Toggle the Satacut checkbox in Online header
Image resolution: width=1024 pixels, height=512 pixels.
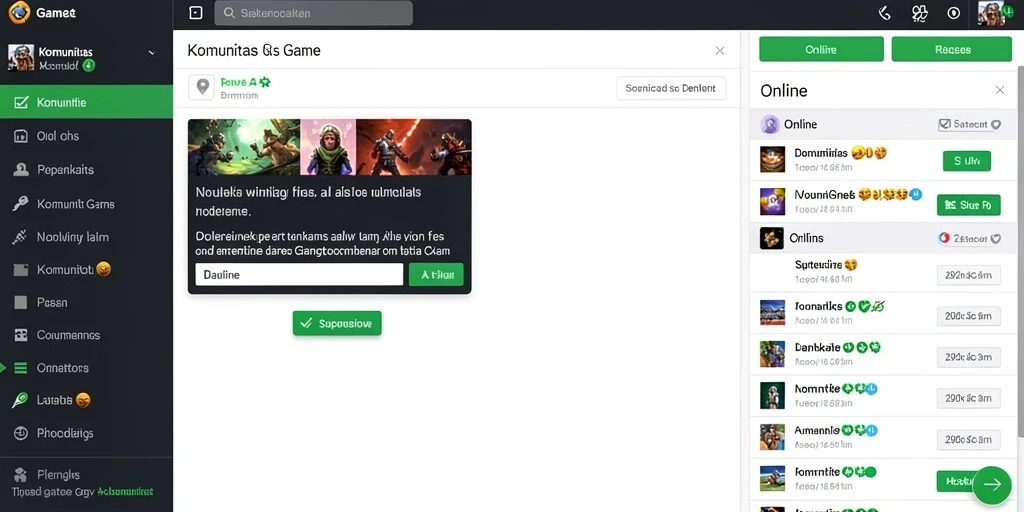pyautogui.click(x=944, y=124)
